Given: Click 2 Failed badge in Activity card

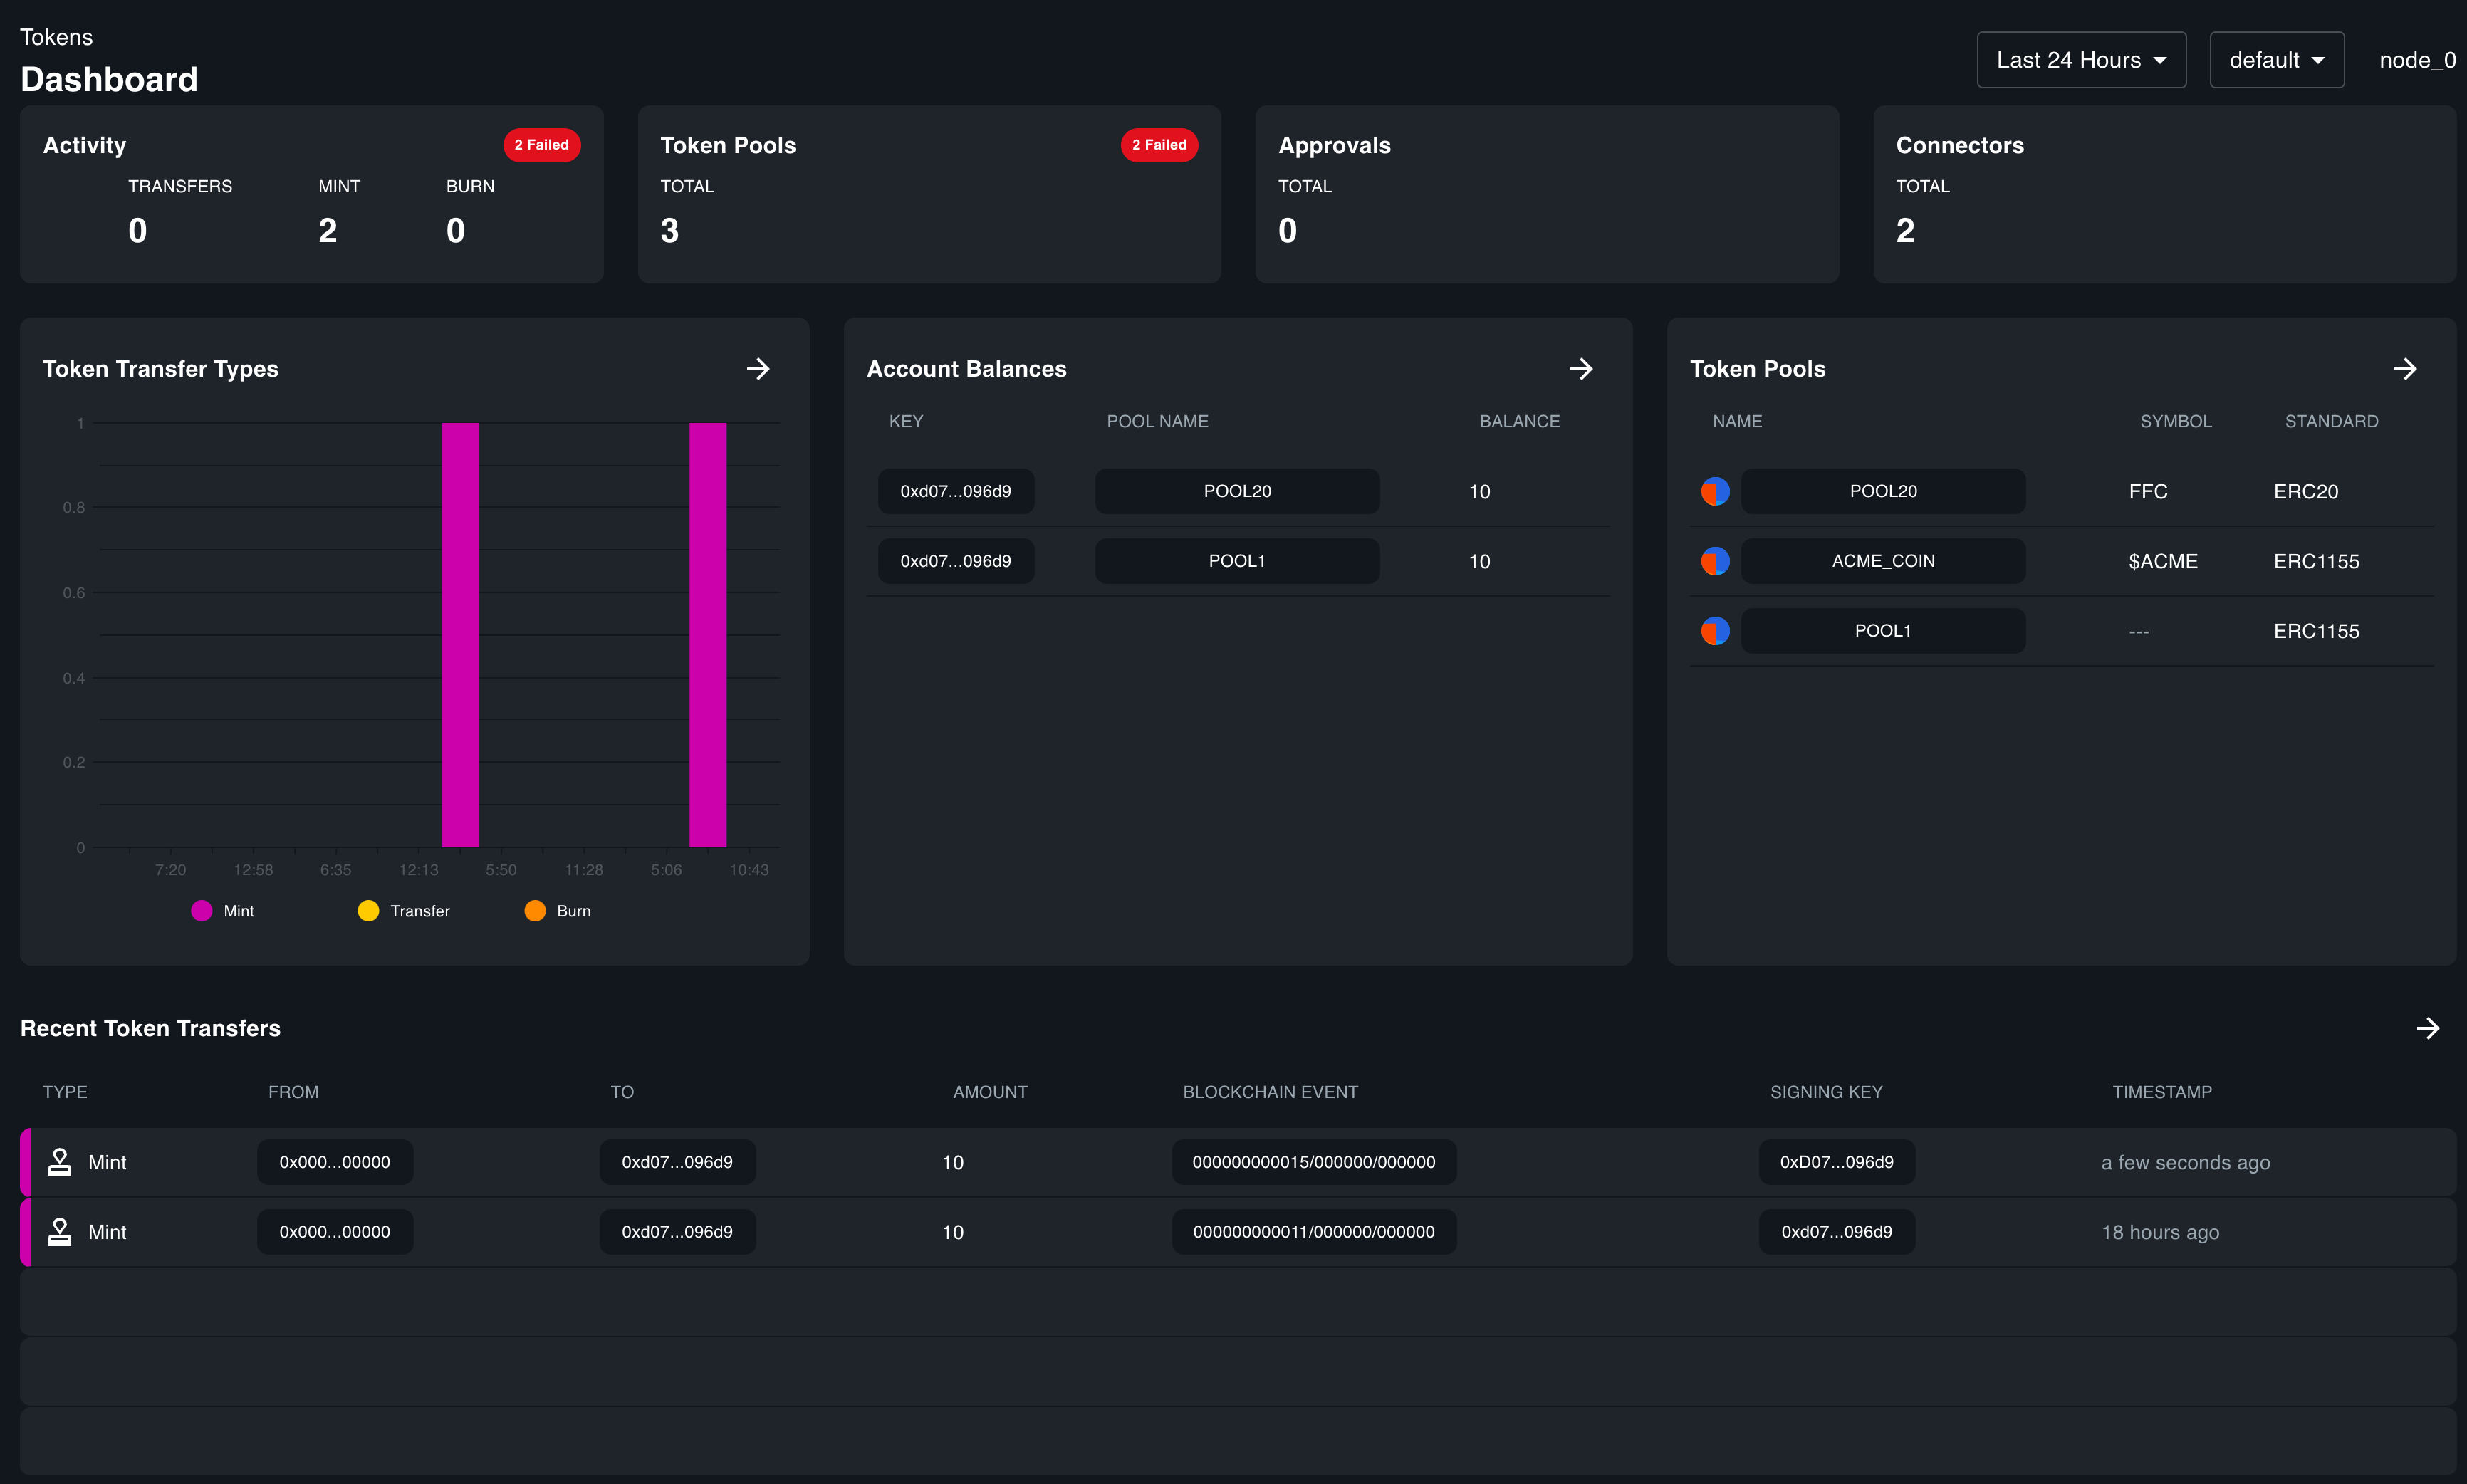Looking at the screenshot, I should pyautogui.click(x=541, y=145).
